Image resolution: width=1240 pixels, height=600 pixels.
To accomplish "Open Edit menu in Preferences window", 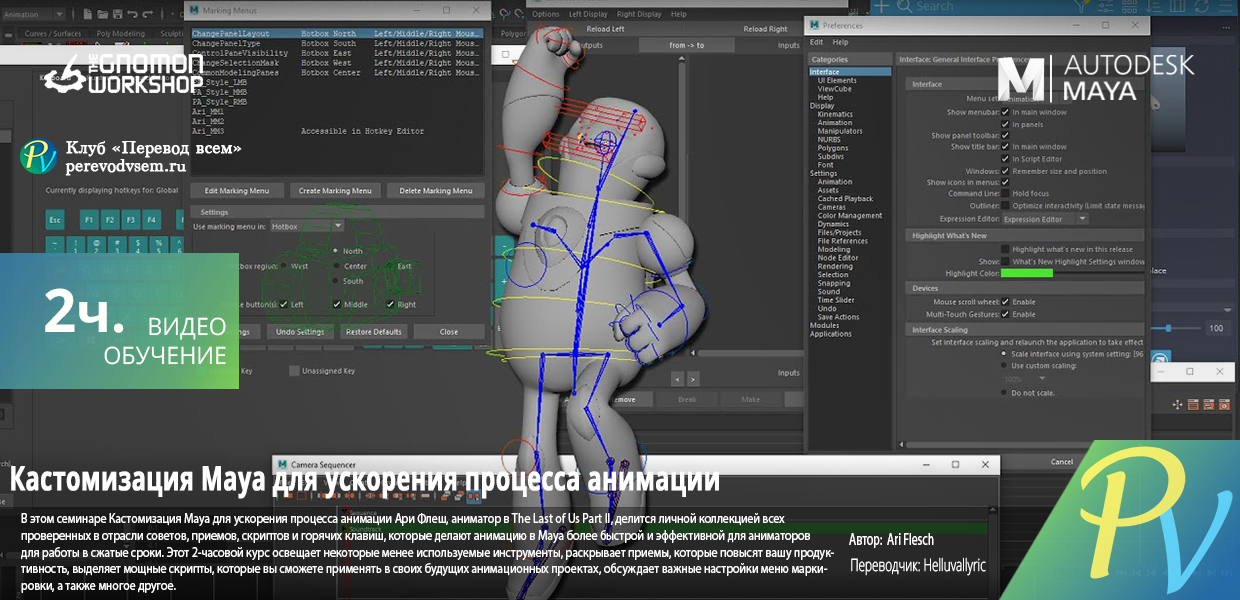I will [817, 42].
